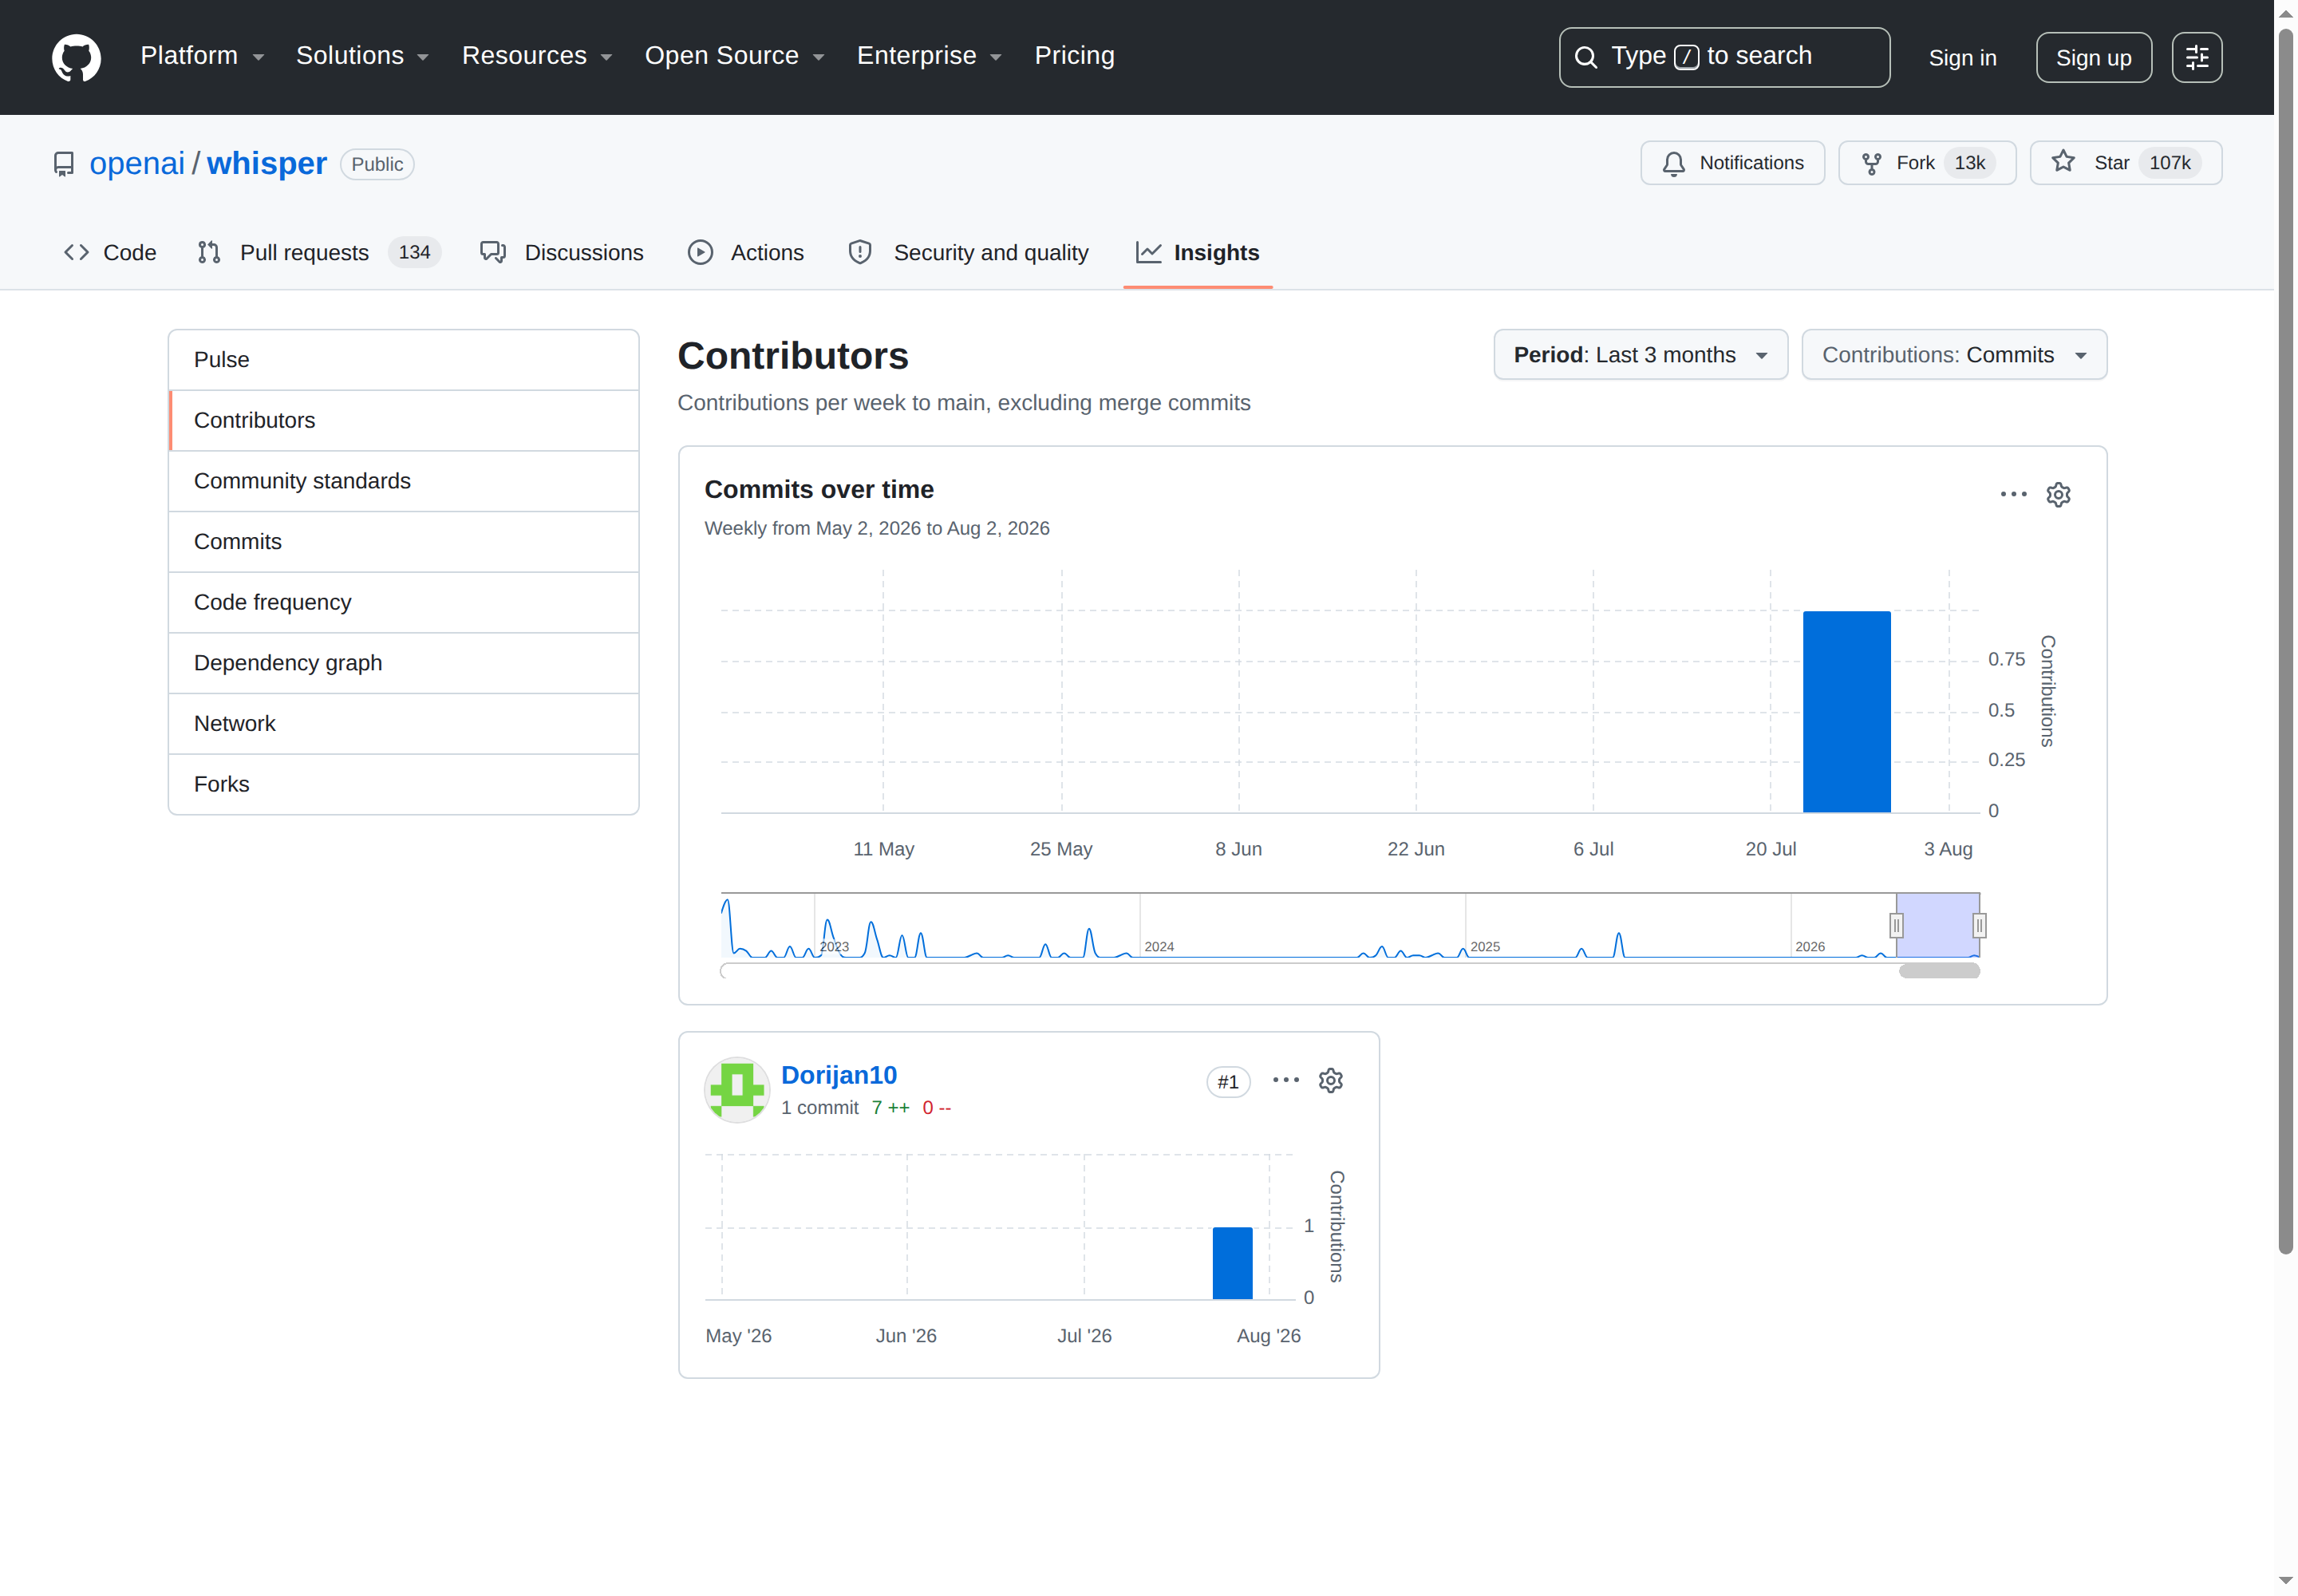Open gear settings on Dorijan10 card
The image size is (2298, 1596).
click(1330, 1080)
